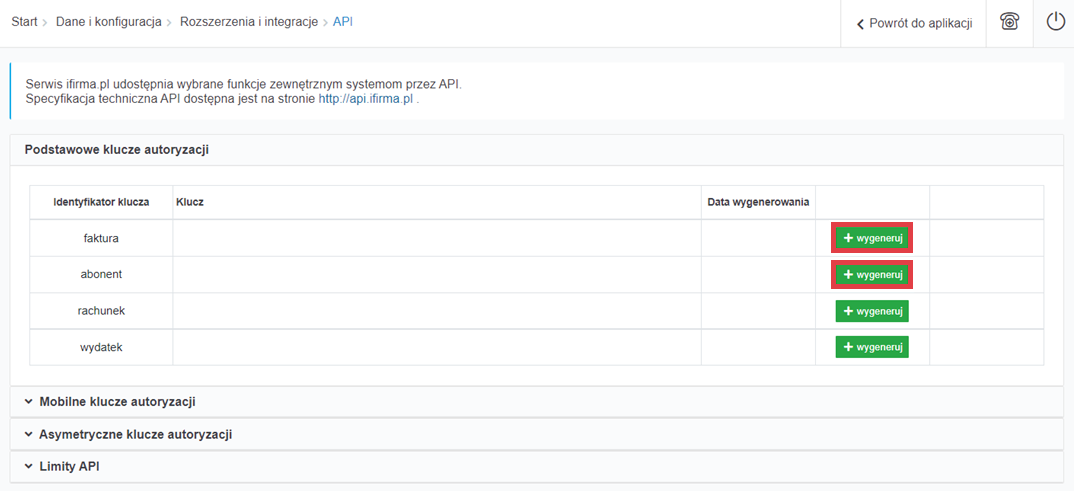Generate key for wydatek
The height and width of the screenshot is (491, 1074).
click(872, 347)
